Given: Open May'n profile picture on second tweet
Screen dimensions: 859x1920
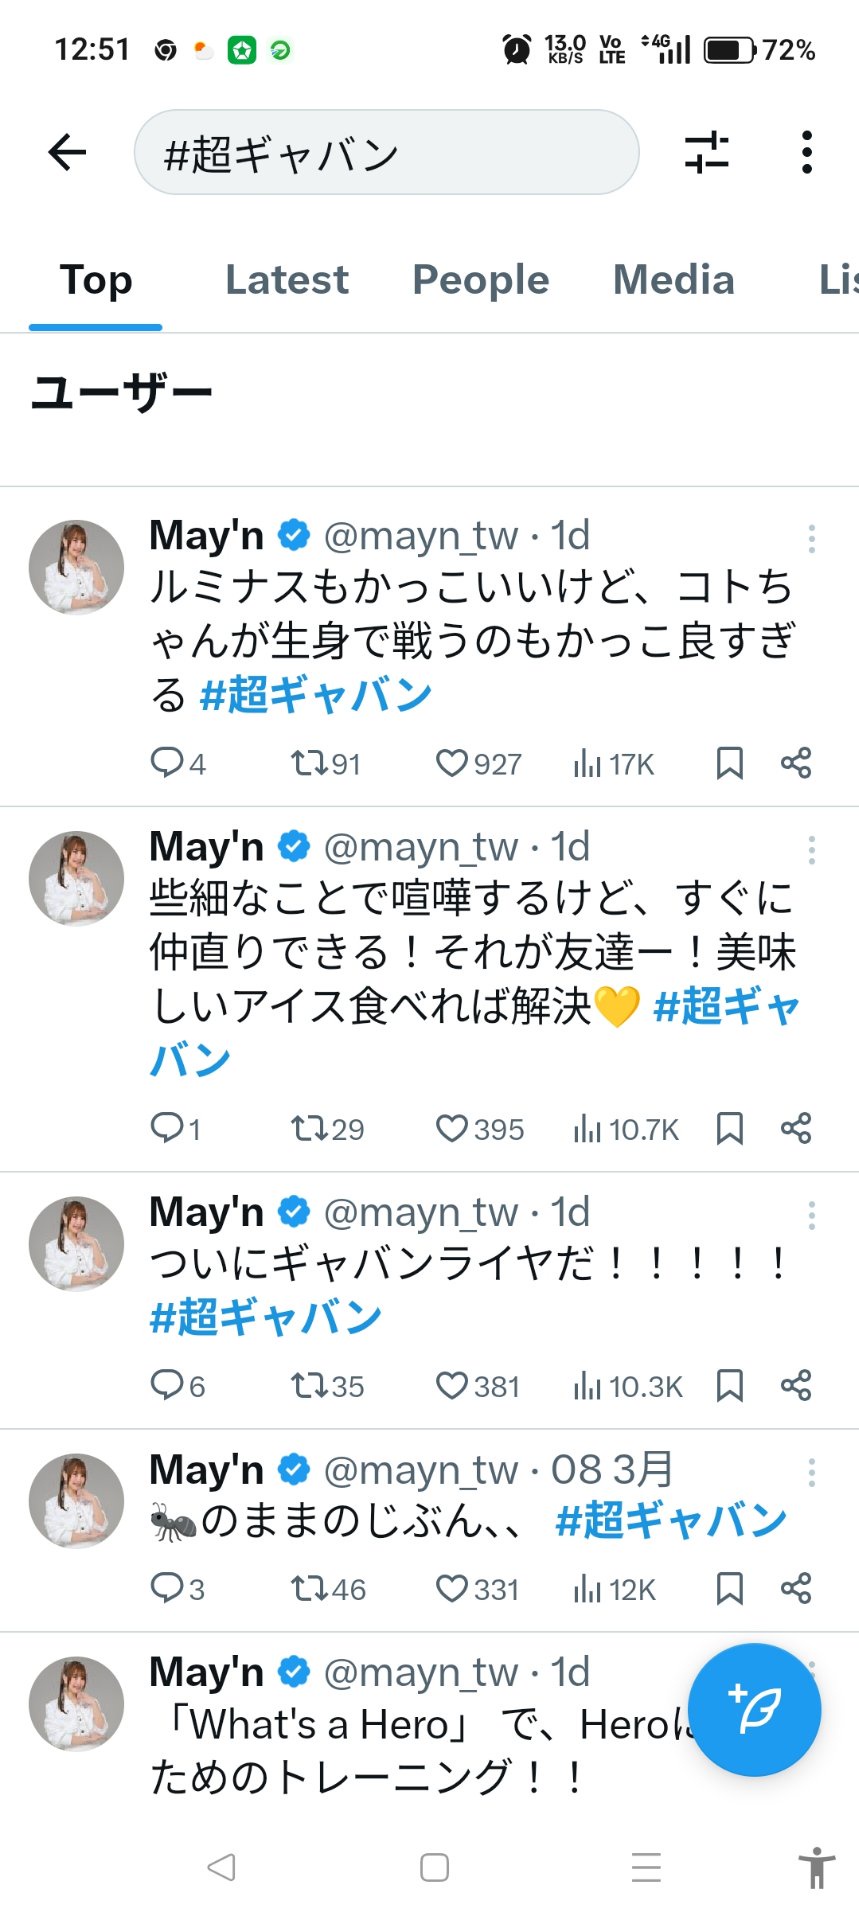Looking at the screenshot, I should (x=76, y=878).
